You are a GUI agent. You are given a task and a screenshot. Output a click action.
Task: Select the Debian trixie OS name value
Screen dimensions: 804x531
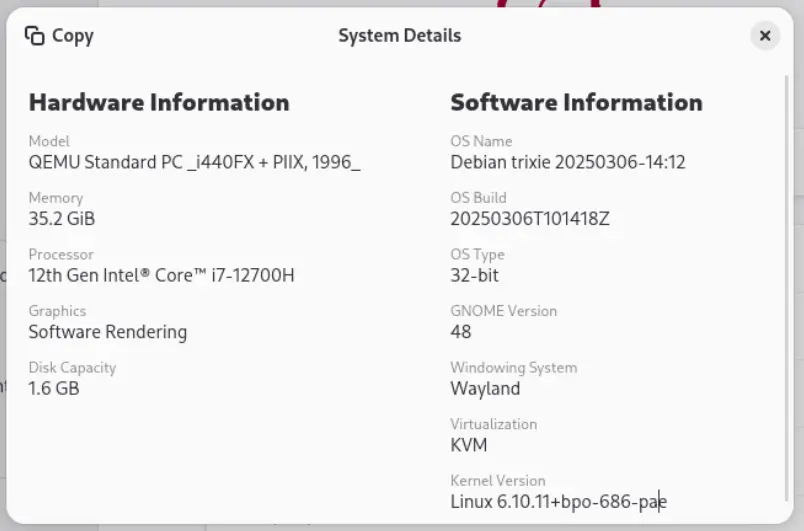click(x=568, y=162)
